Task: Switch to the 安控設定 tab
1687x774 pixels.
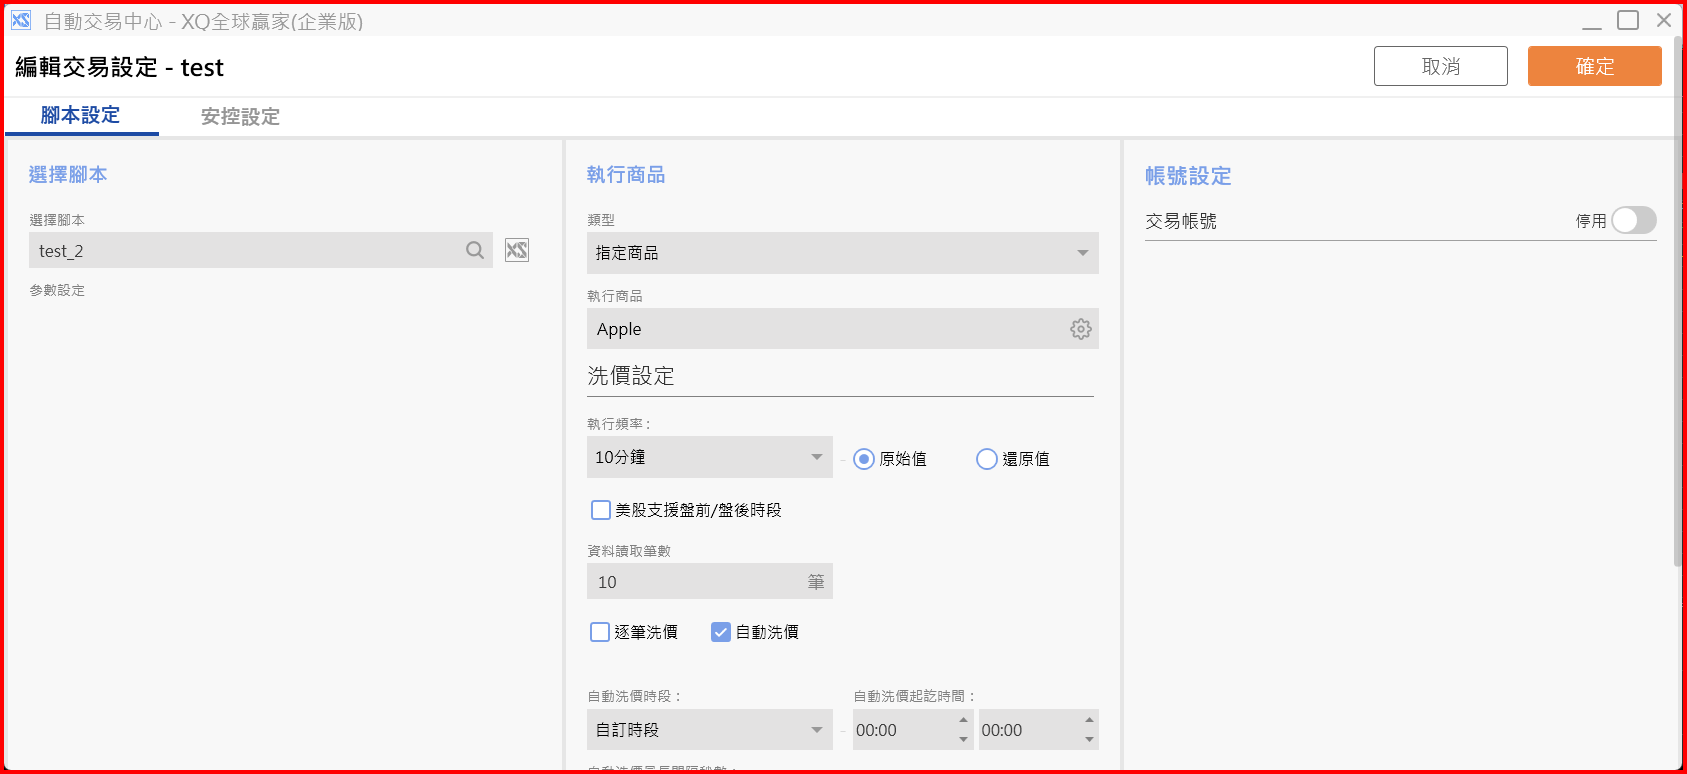Action: pos(240,116)
